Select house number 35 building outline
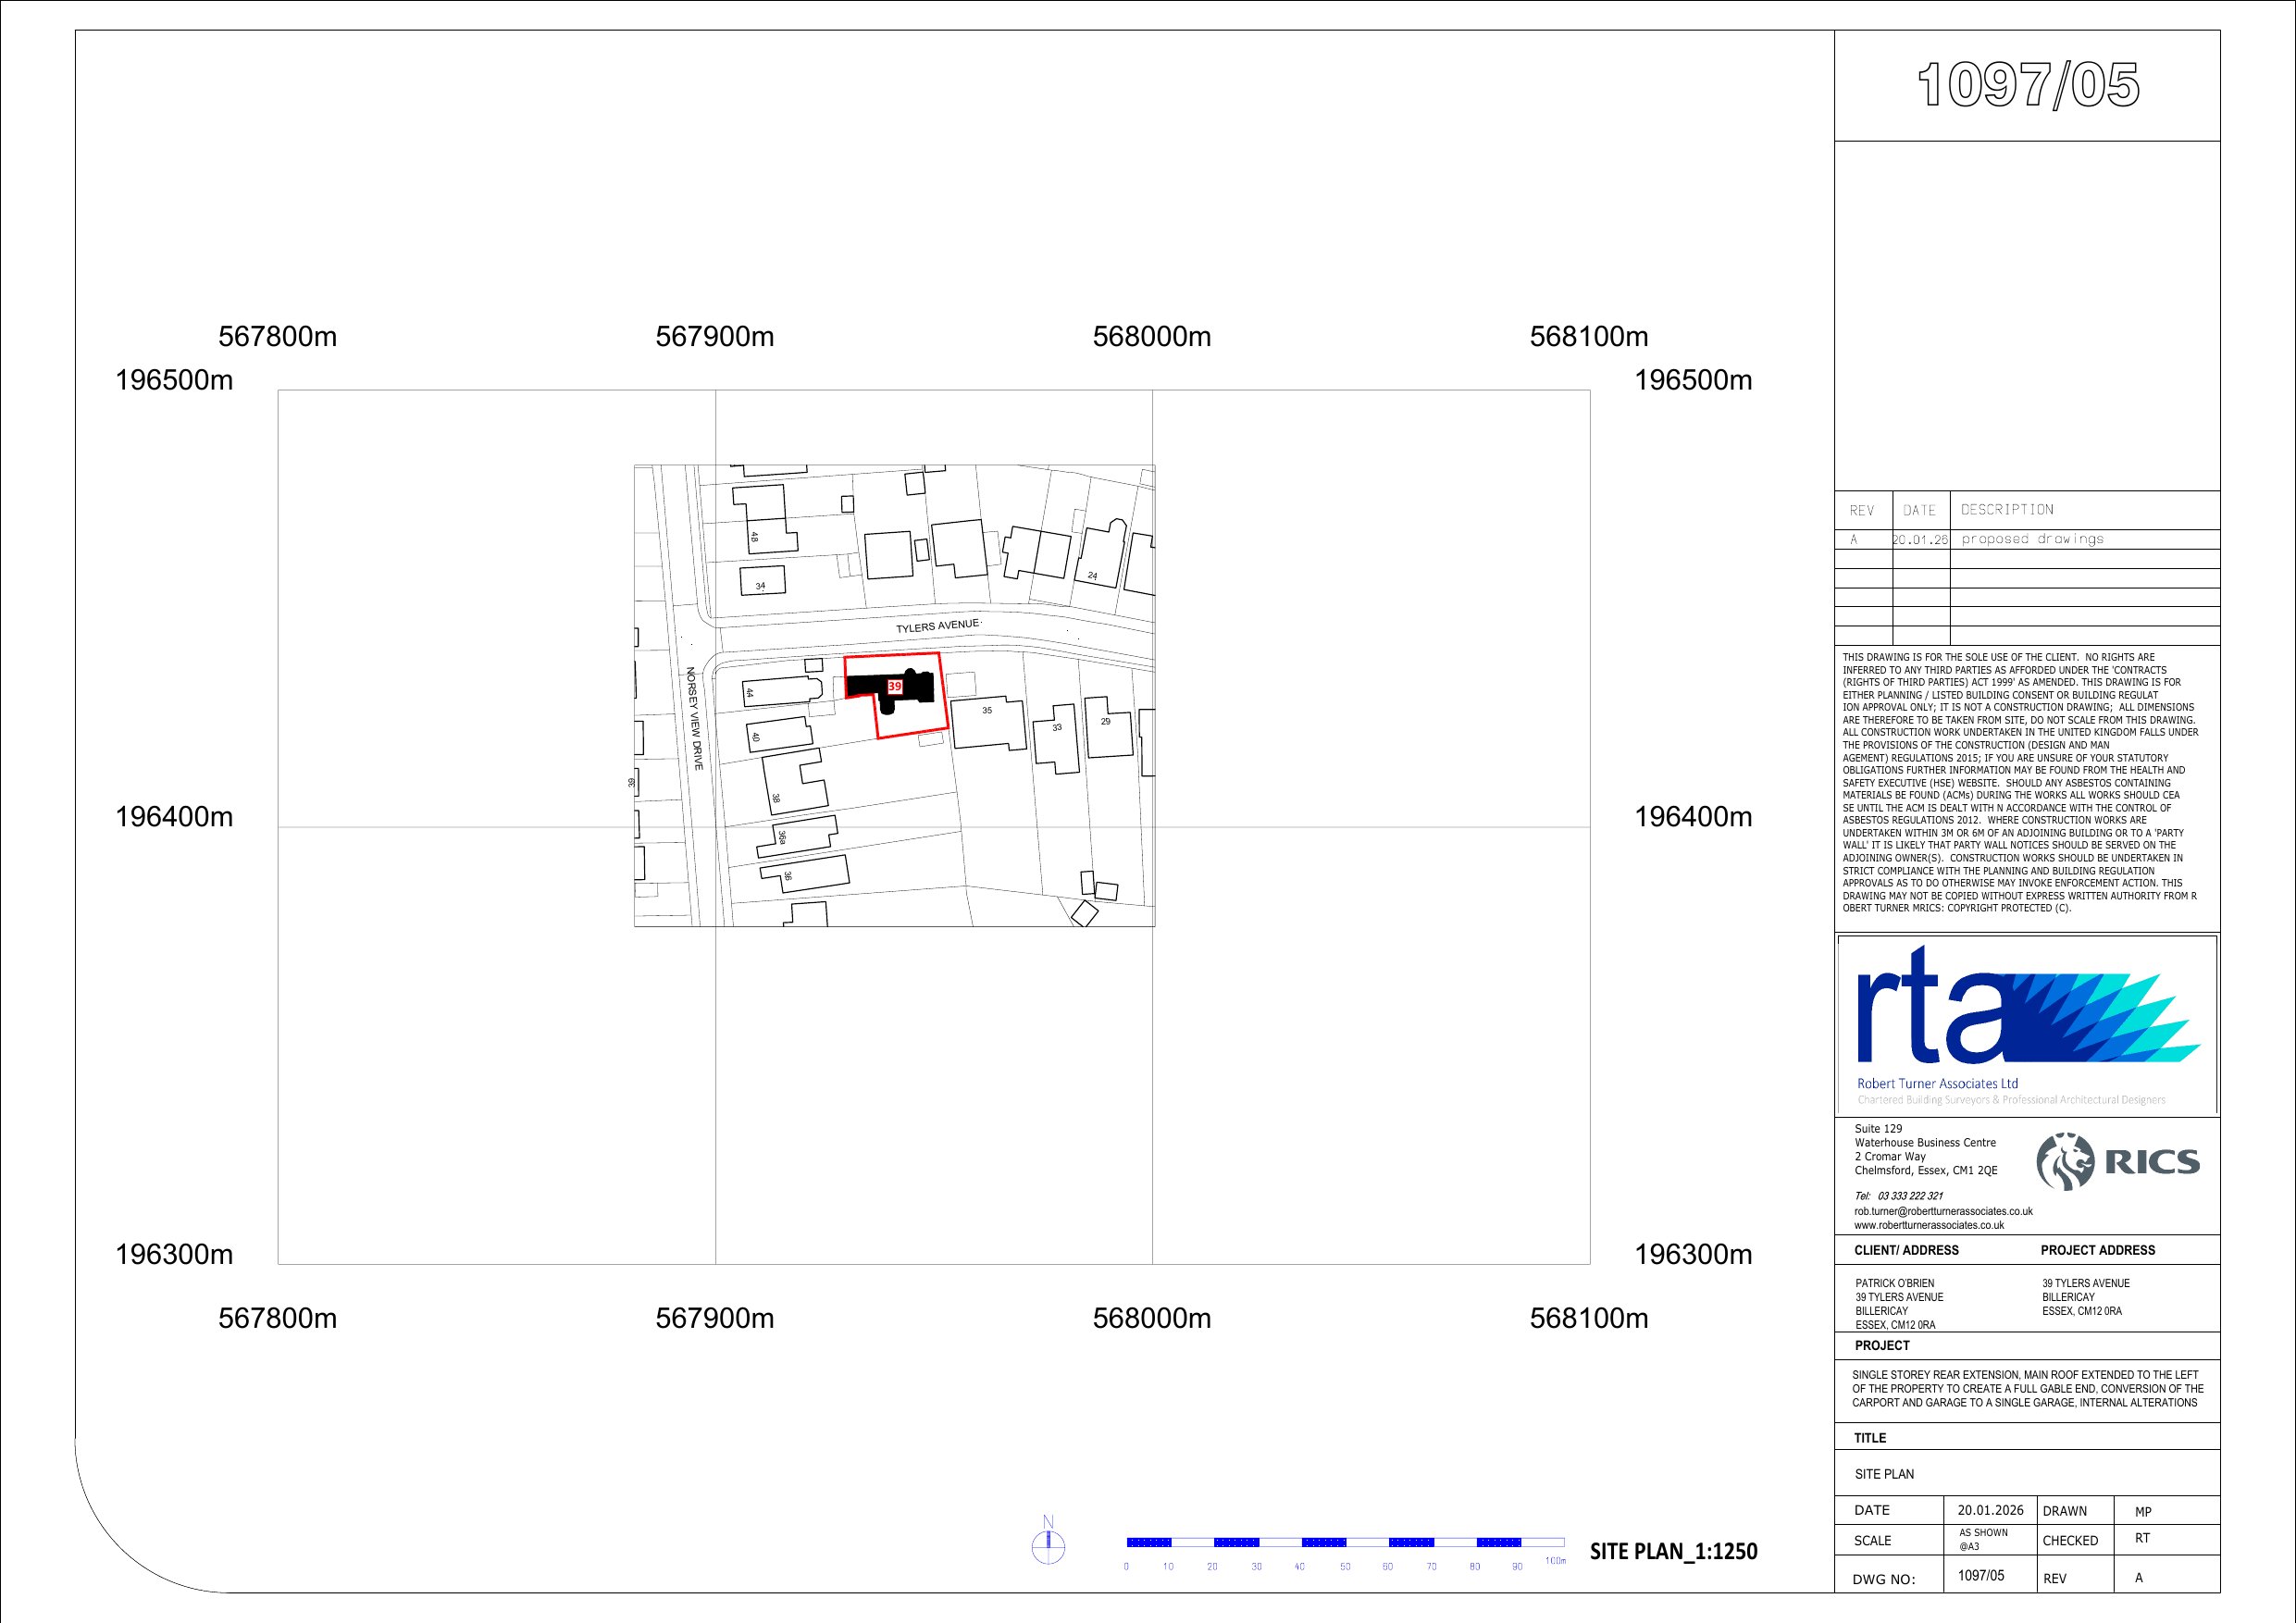2296x1623 pixels. pyautogui.click(x=988, y=723)
